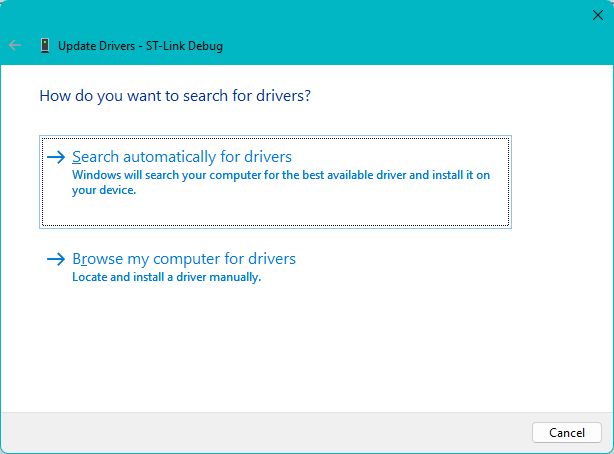Image resolution: width=614 pixels, height=454 pixels.
Task: Close the Update Drivers window
Action: [598, 15]
